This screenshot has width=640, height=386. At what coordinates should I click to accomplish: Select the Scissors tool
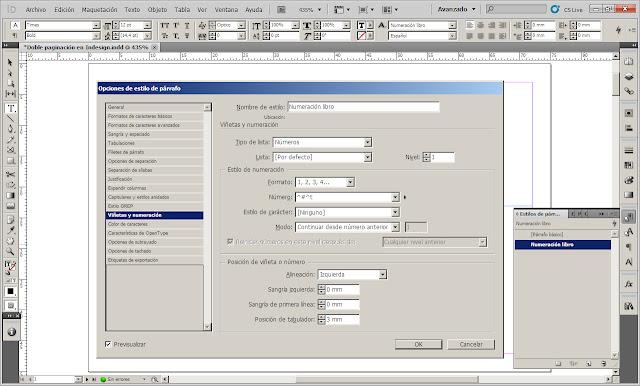tap(10, 174)
